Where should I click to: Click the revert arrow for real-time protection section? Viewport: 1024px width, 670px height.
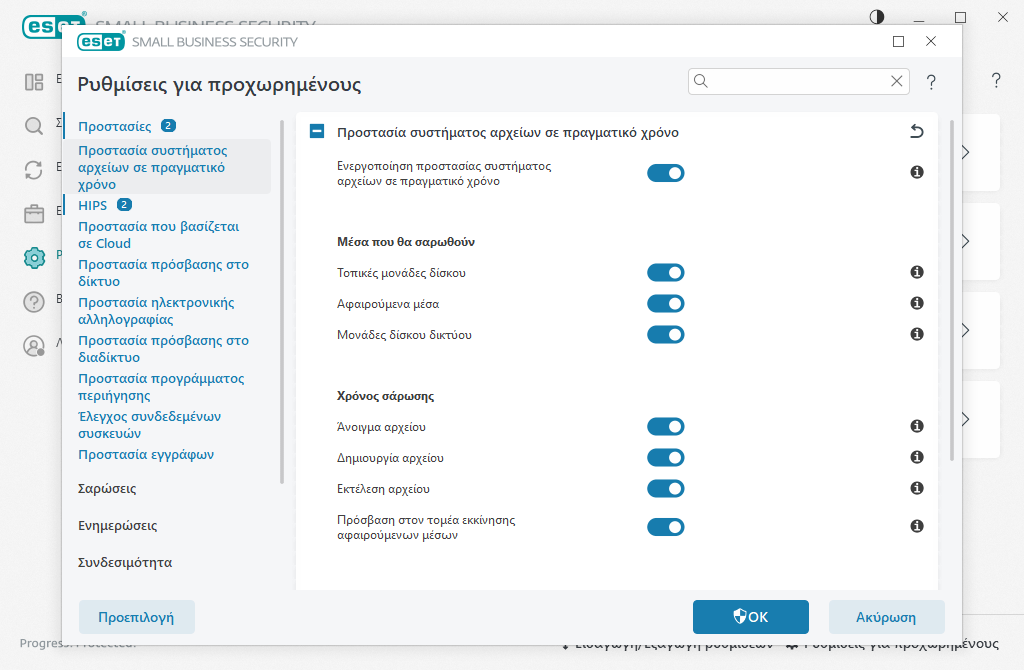pos(916,132)
